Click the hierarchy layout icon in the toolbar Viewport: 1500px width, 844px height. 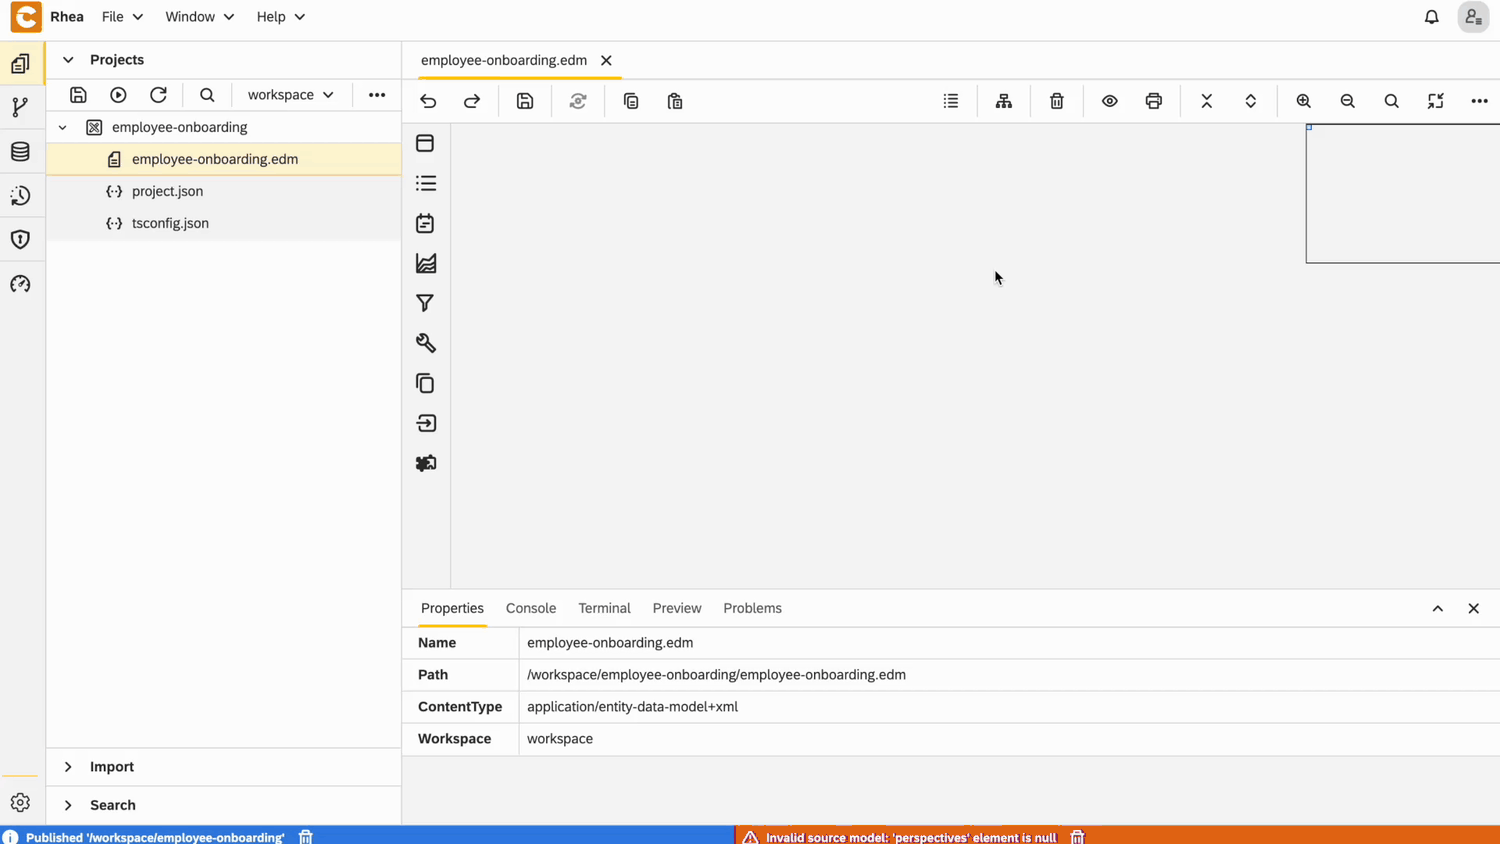click(x=1003, y=101)
